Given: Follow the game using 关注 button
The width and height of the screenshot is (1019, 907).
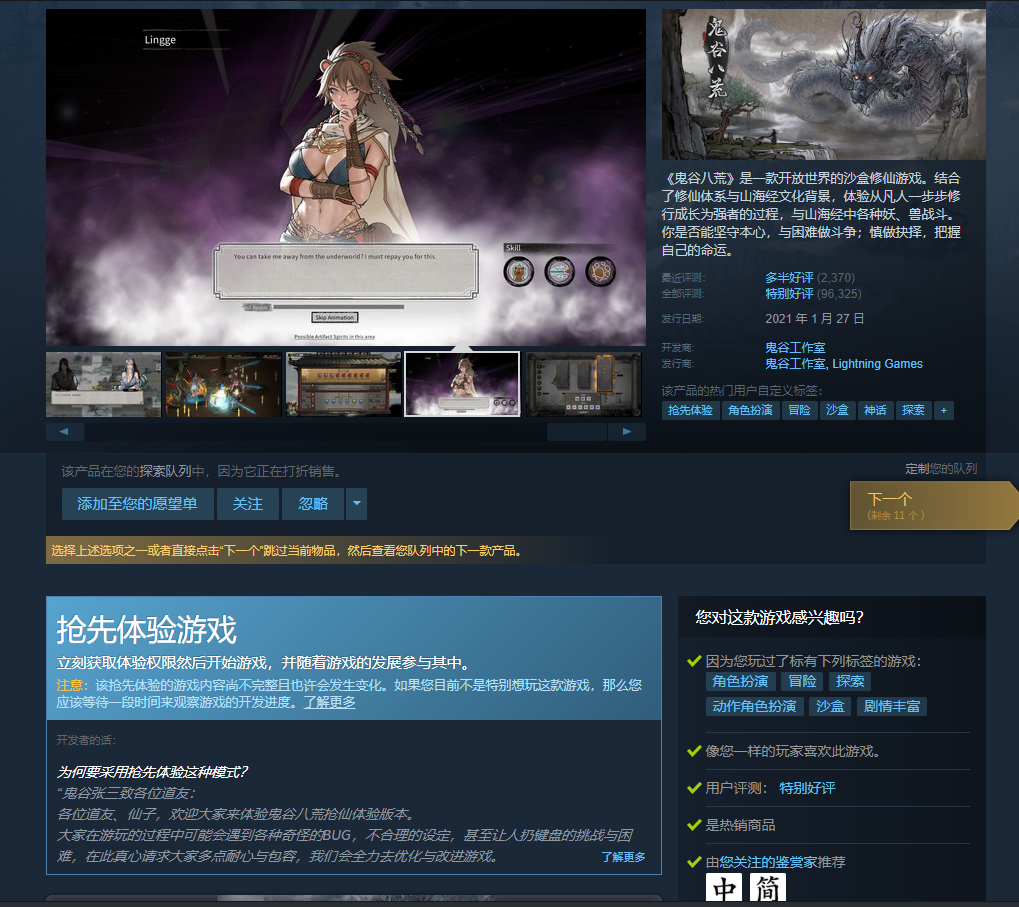Looking at the screenshot, I should point(248,504).
